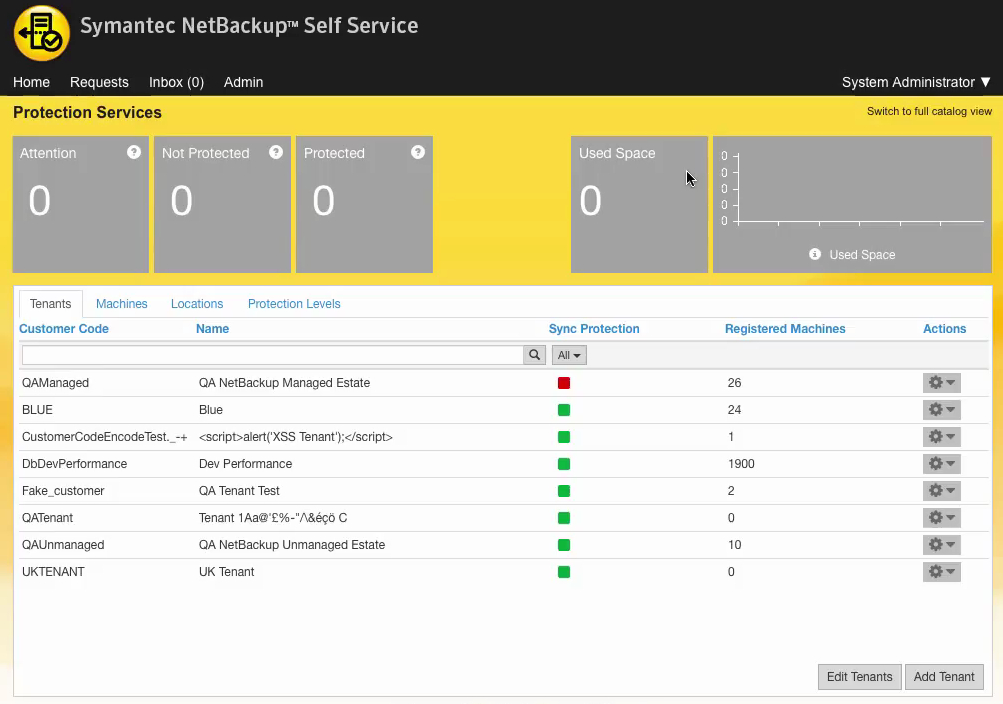This screenshot has width=1003, height=704.
Task: Click the Edit Tenants button
Action: [859, 677]
